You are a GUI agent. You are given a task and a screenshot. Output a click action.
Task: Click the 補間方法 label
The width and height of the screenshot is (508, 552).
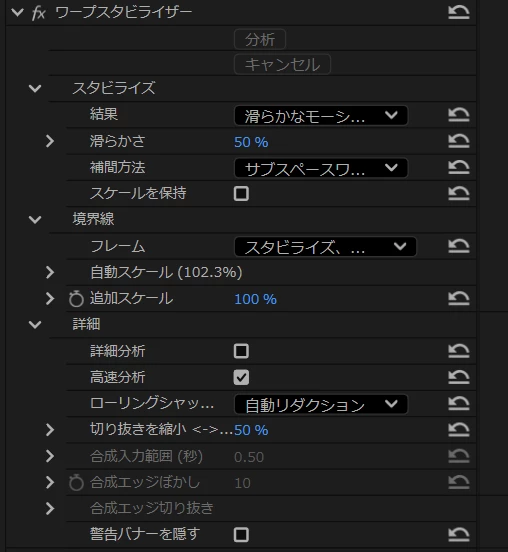(x=118, y=167)
